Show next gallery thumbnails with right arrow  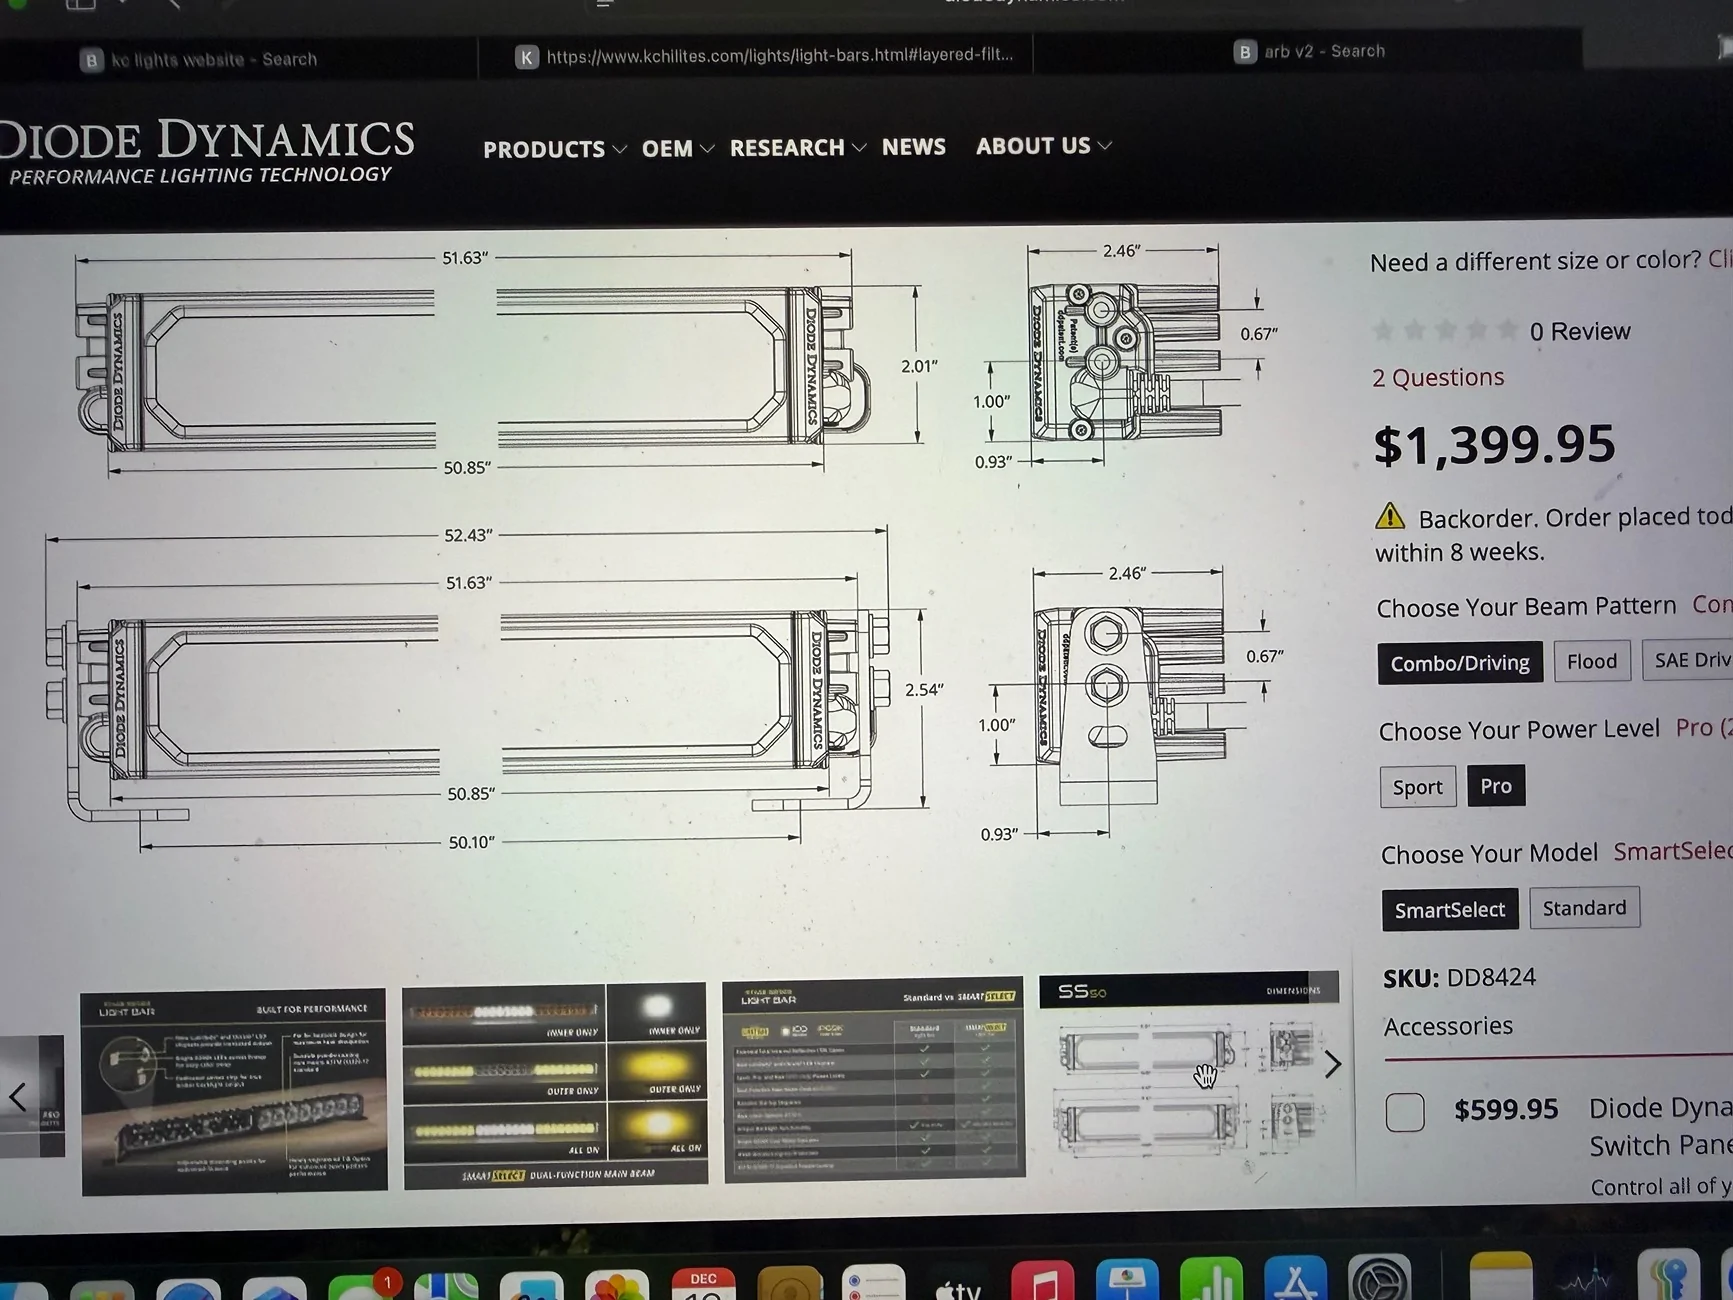[1332, 1064]
